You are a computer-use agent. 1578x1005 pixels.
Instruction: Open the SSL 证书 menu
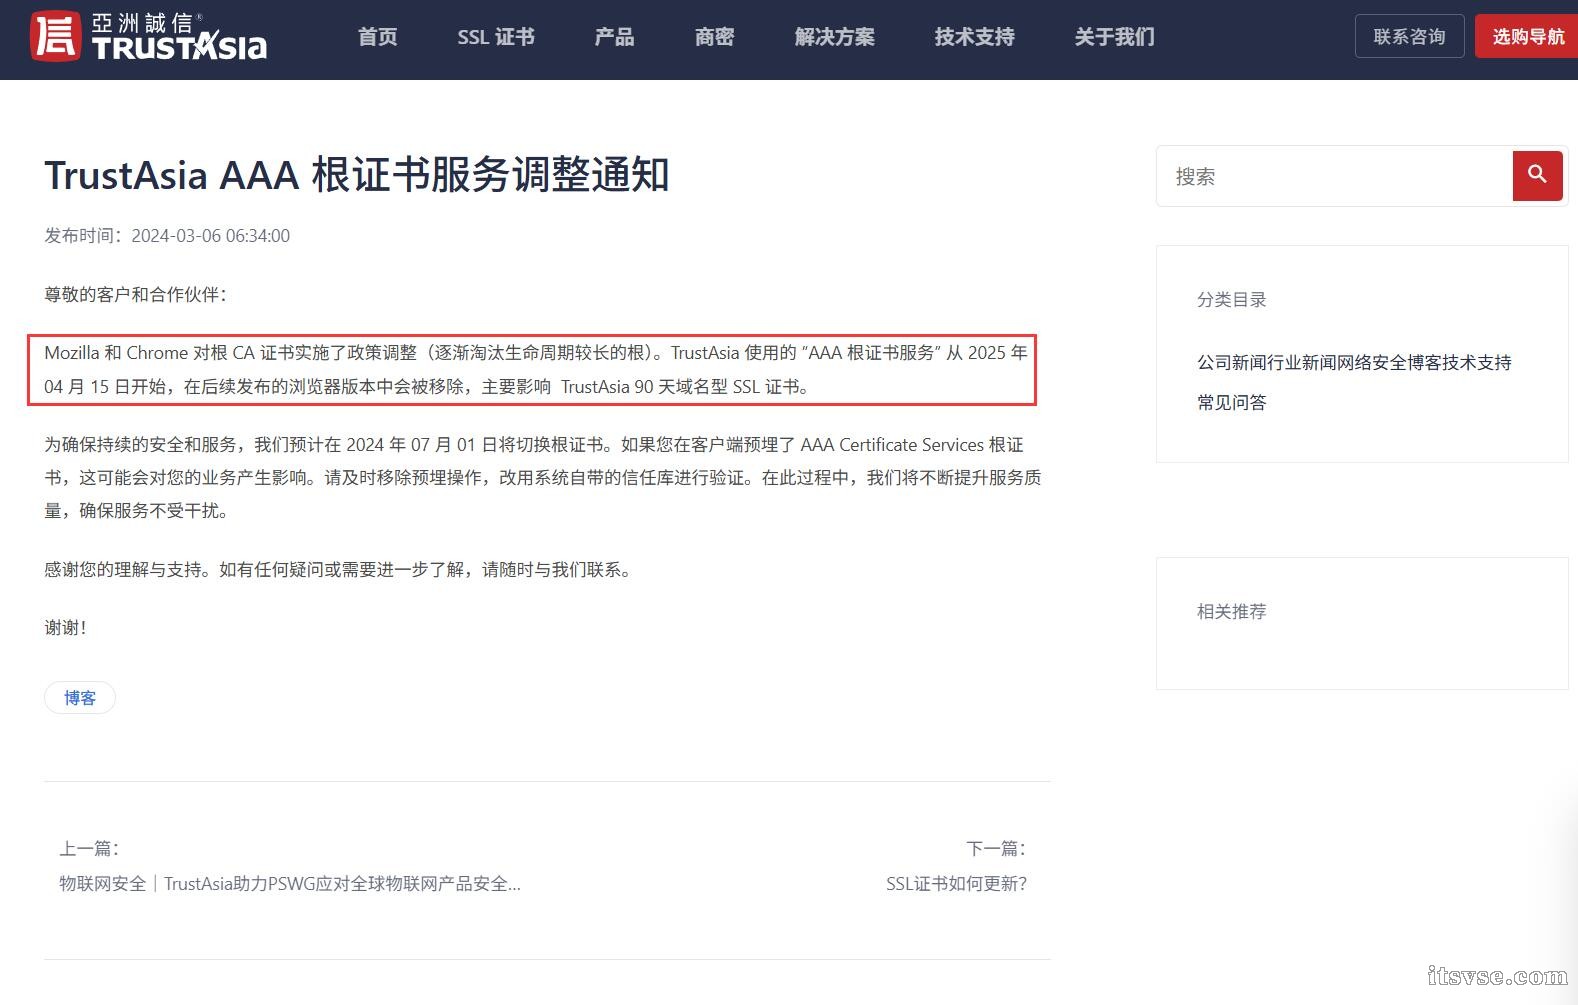(x=496, y=37)
